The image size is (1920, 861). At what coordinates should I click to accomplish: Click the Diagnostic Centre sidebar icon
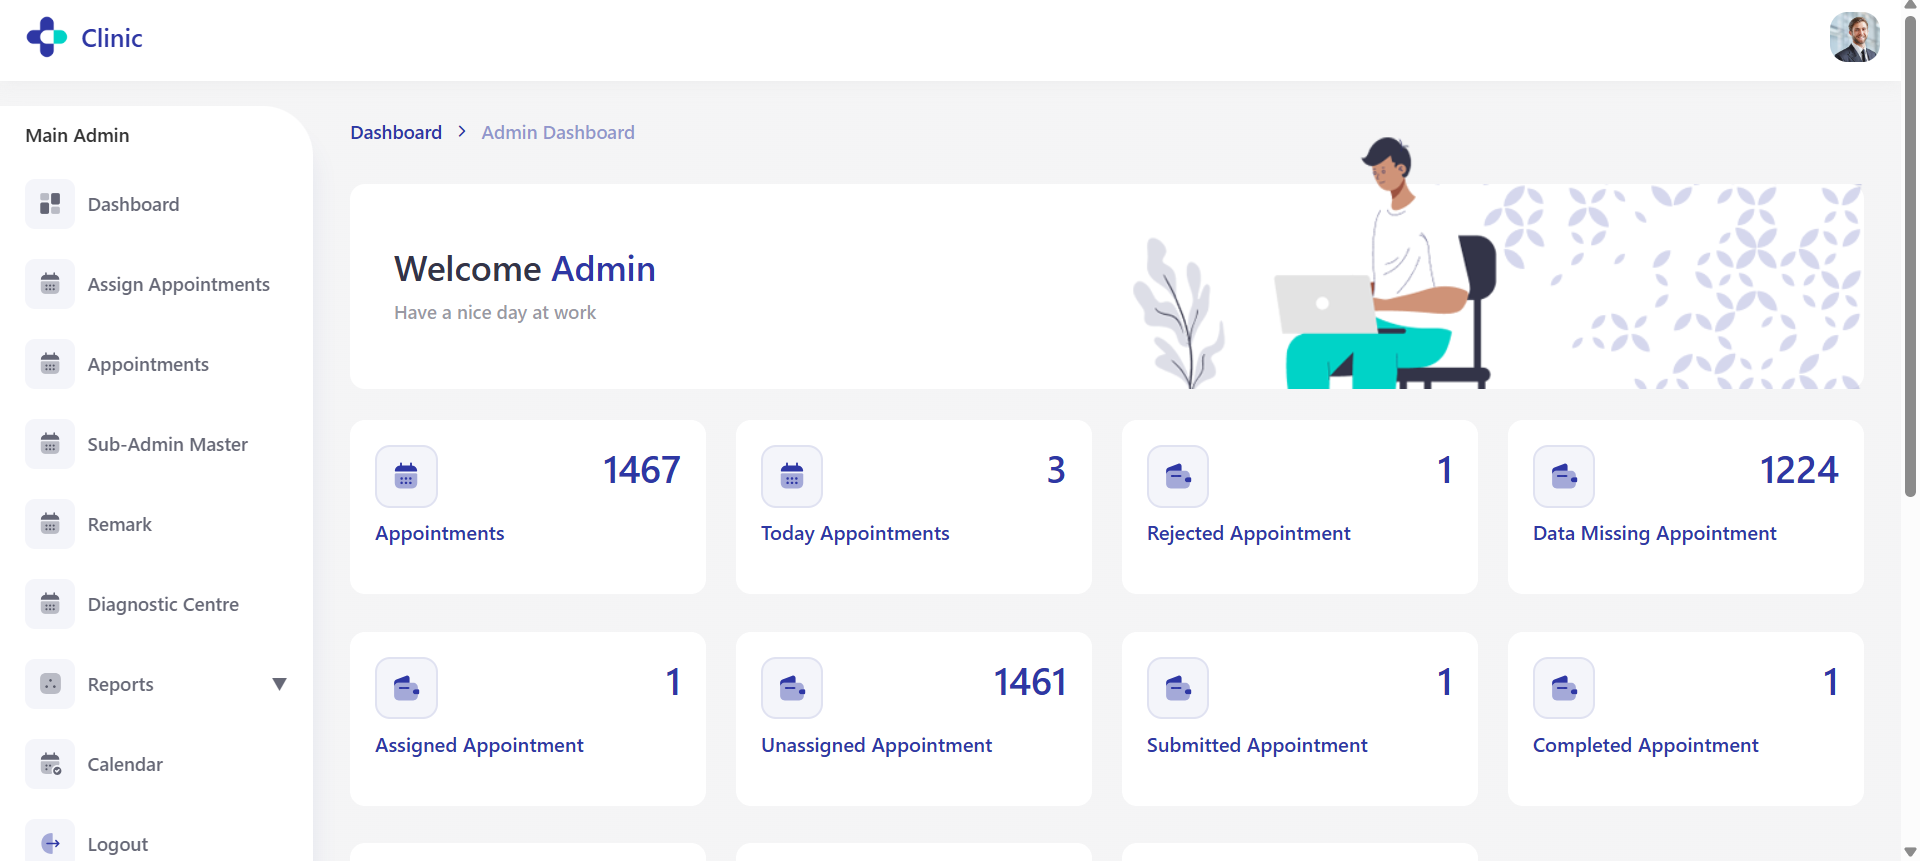click(x=50, y=604)
